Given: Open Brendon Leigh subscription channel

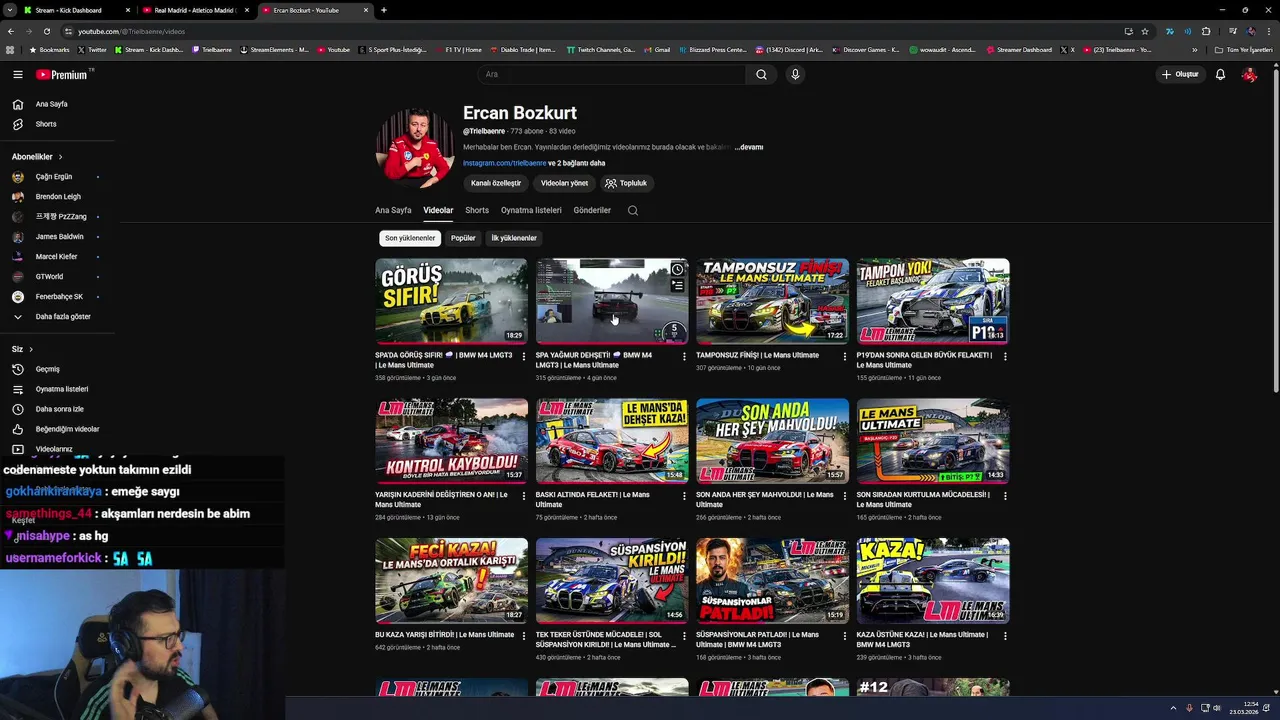Looking at the screenshot, I should [x=58, y=197].
